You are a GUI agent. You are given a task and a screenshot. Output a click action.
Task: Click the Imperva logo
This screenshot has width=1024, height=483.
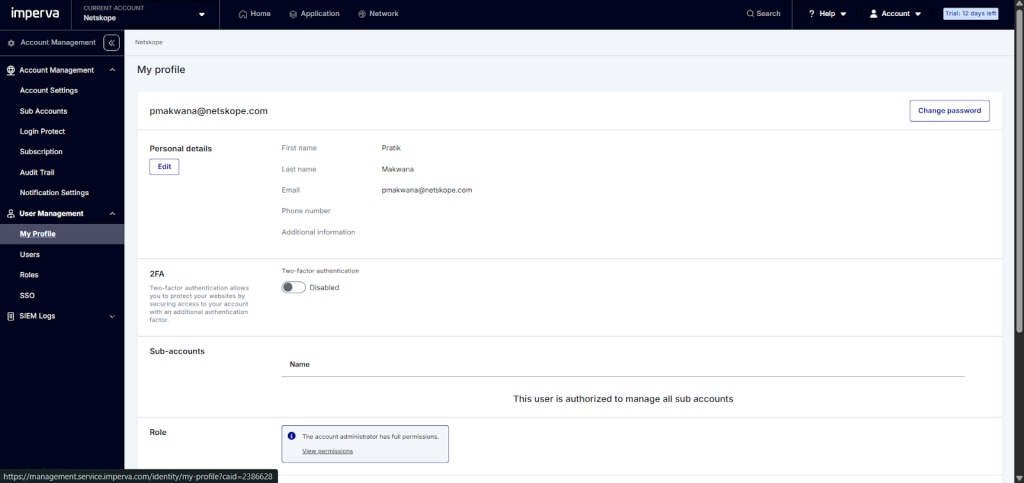coord(37,13)
